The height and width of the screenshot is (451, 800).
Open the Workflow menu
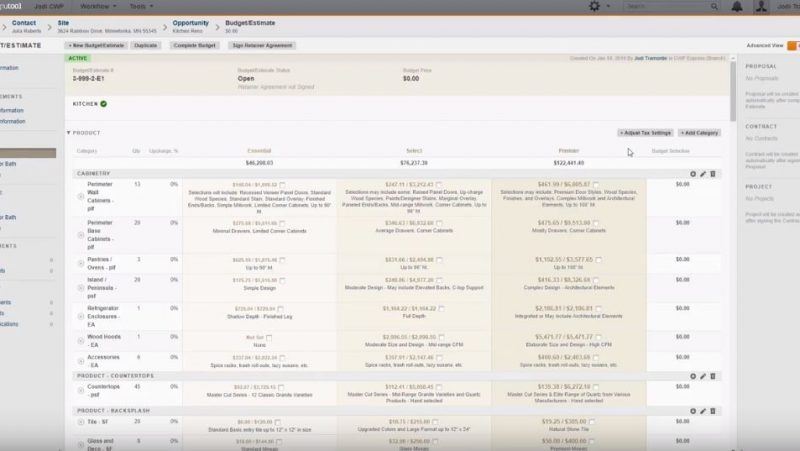pos(98,6)
